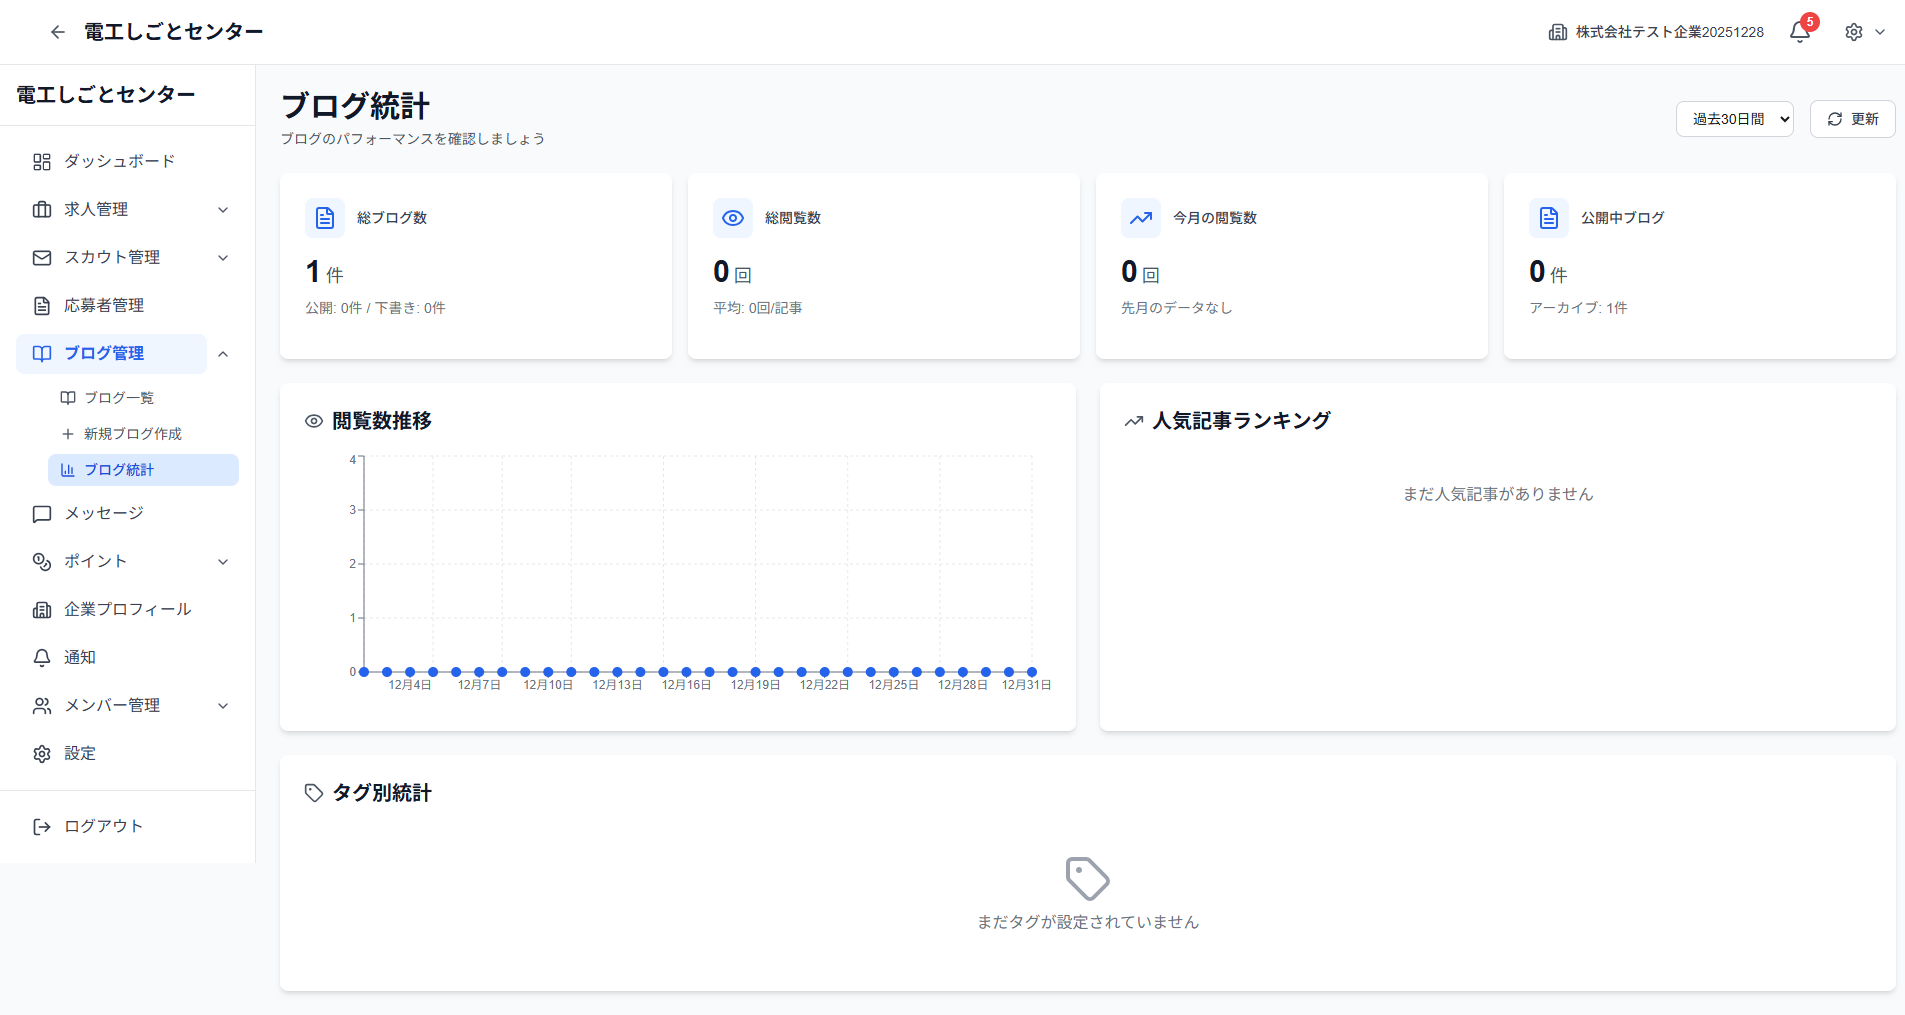Open the settings gear in top bar

pyautogui.click(x=1855, y=31)
